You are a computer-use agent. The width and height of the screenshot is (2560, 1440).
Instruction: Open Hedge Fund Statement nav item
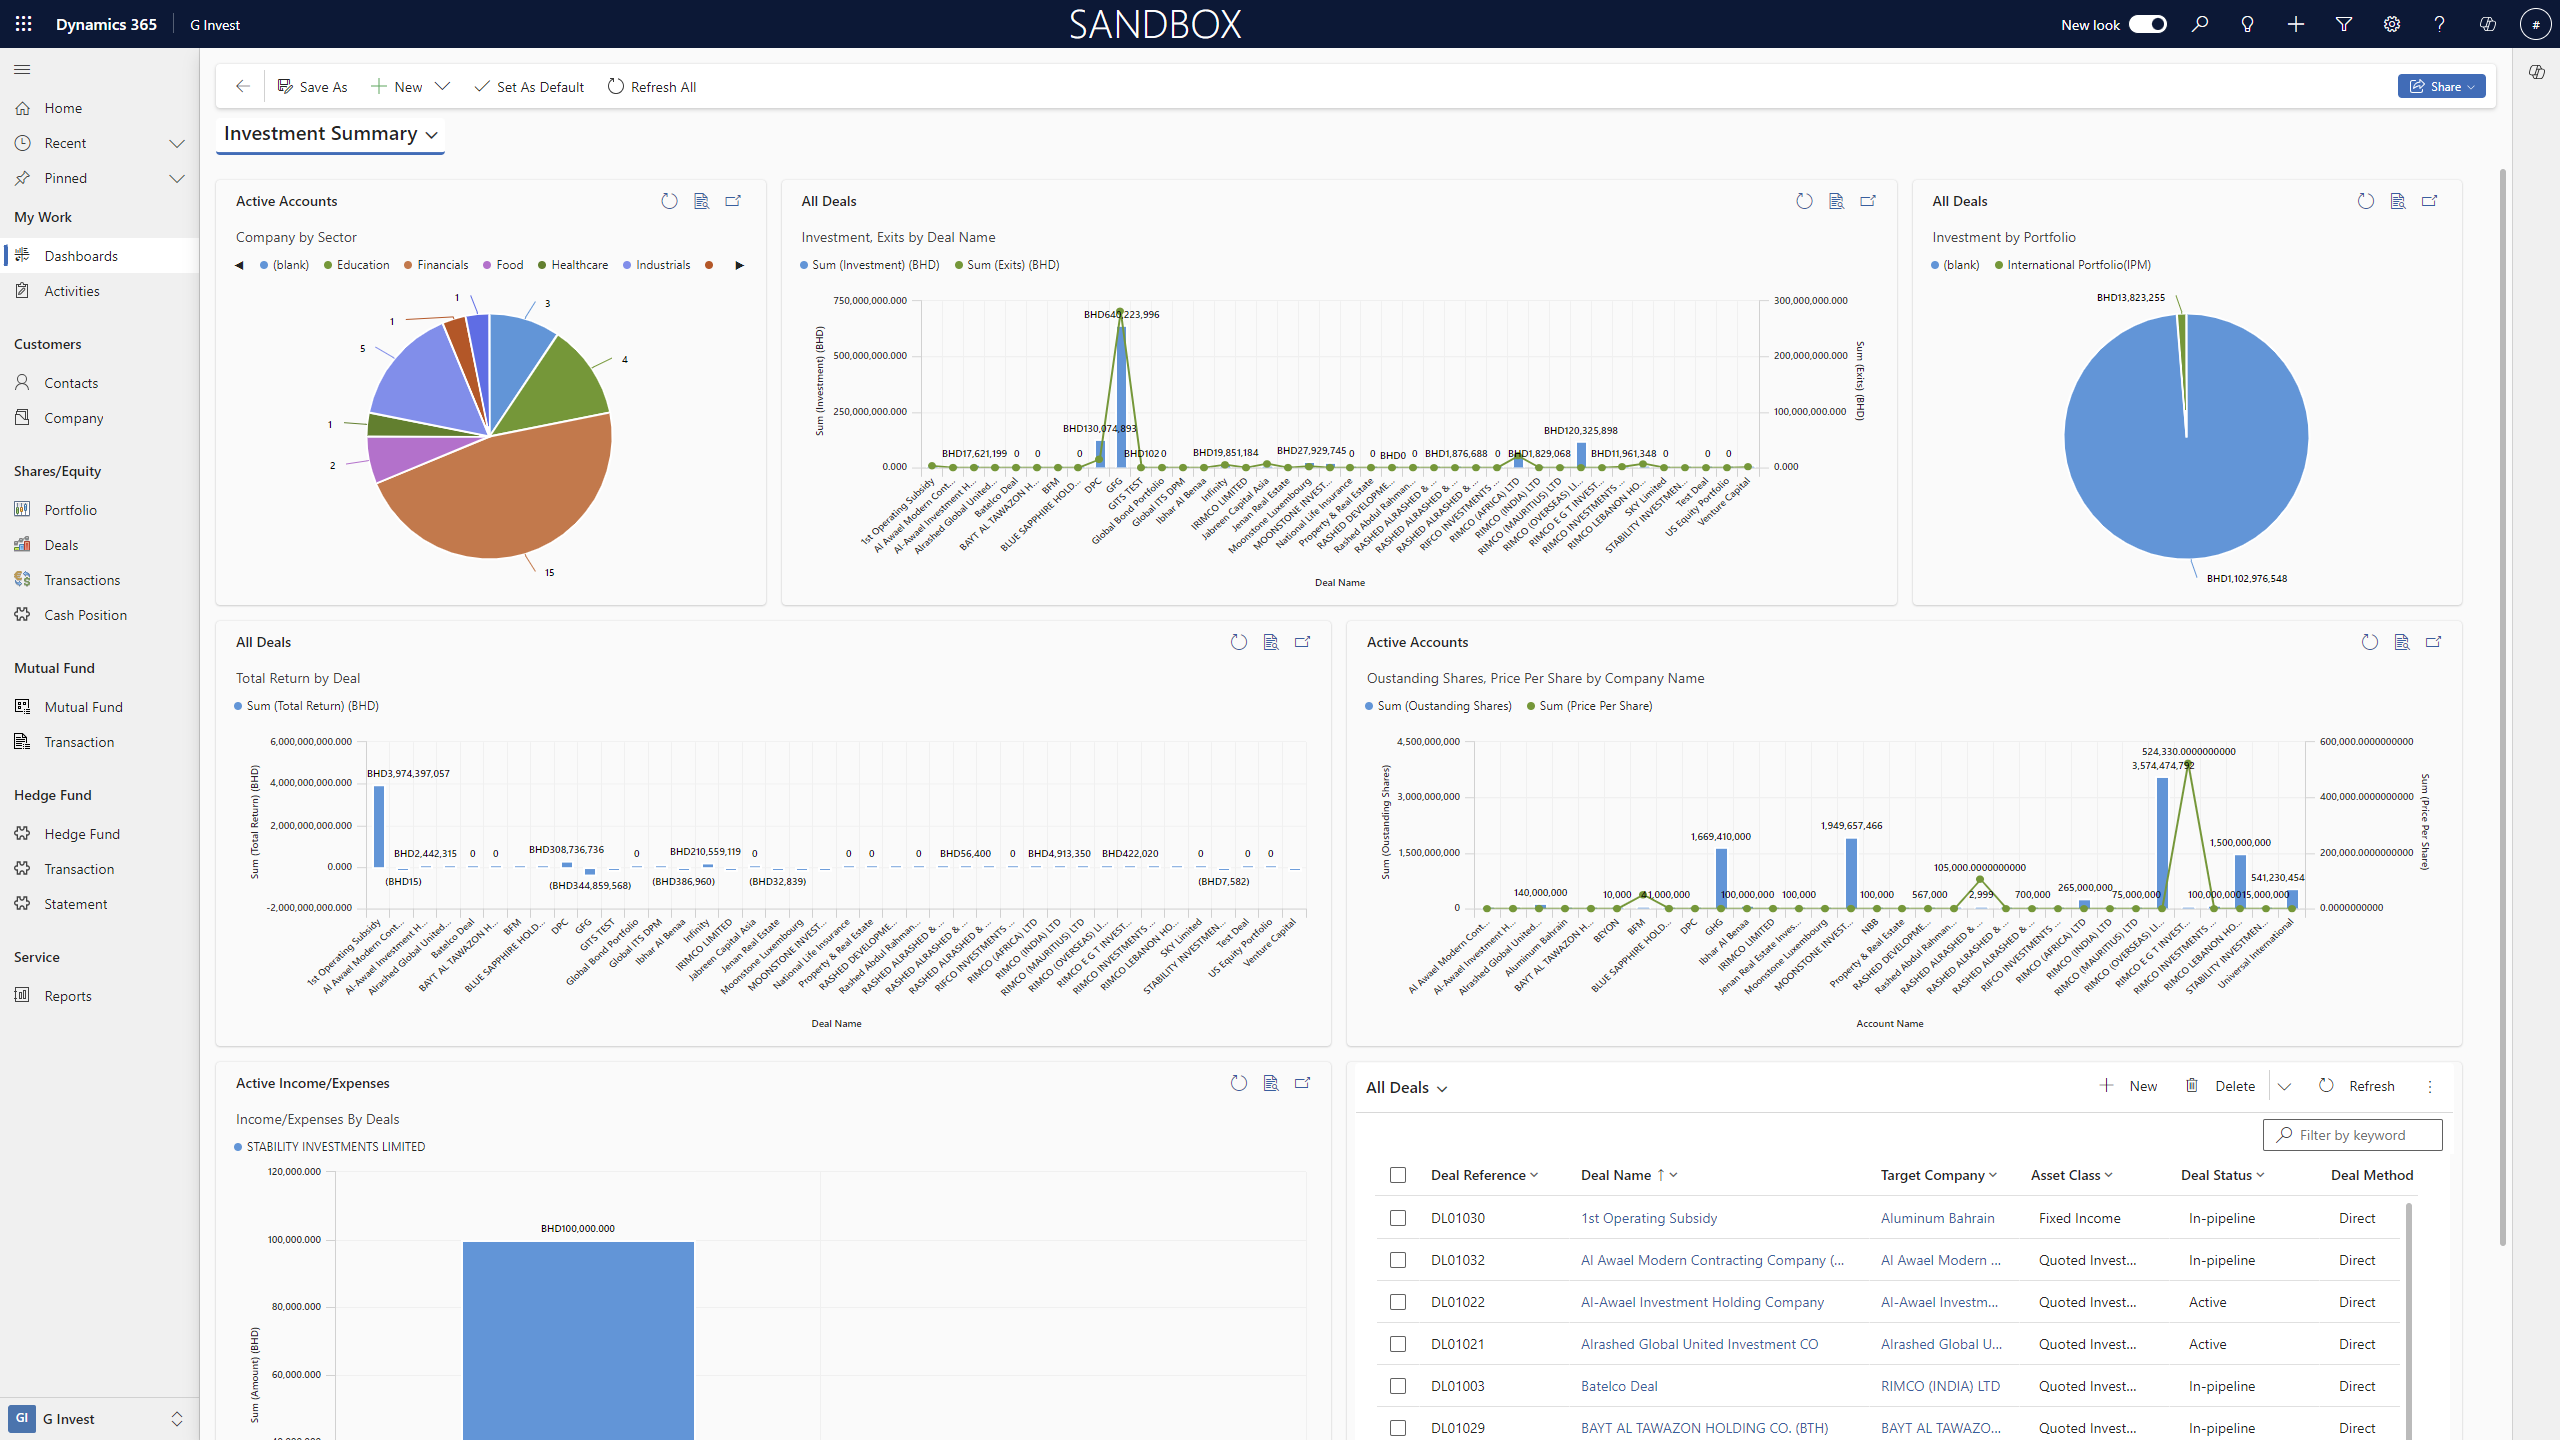click(75, 904)
